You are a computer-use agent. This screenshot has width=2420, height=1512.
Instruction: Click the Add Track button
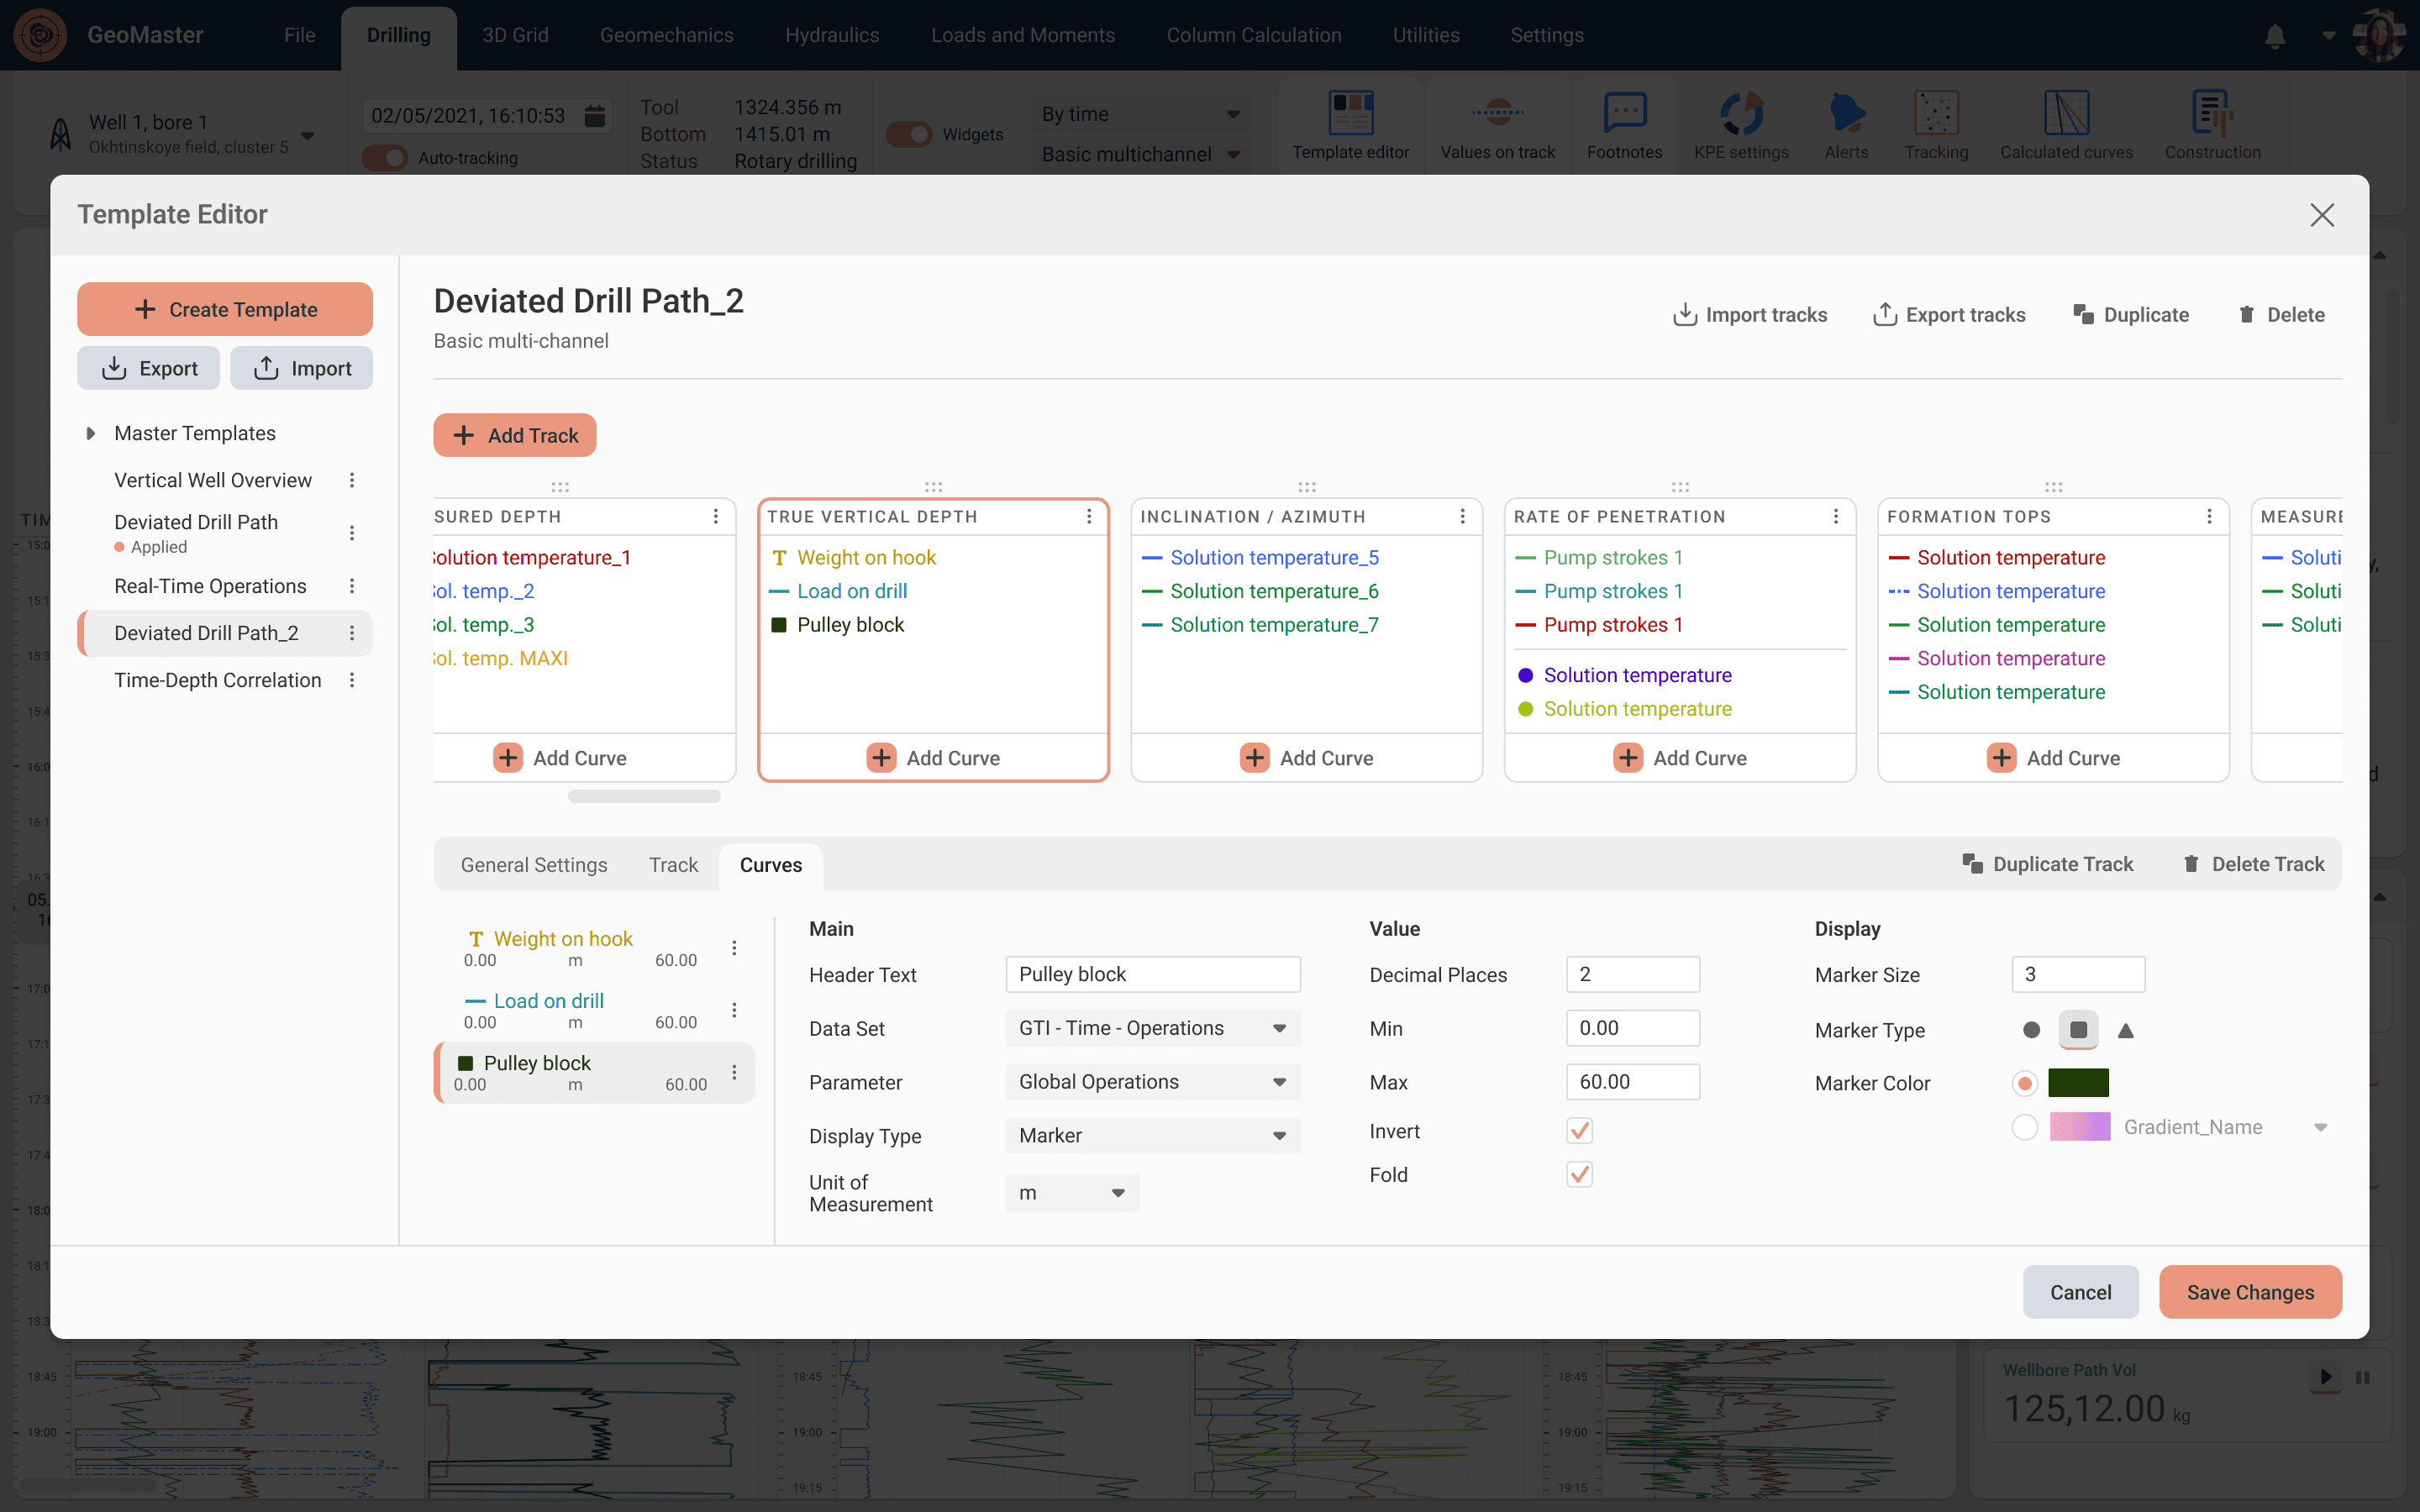[x=515, y=435]
